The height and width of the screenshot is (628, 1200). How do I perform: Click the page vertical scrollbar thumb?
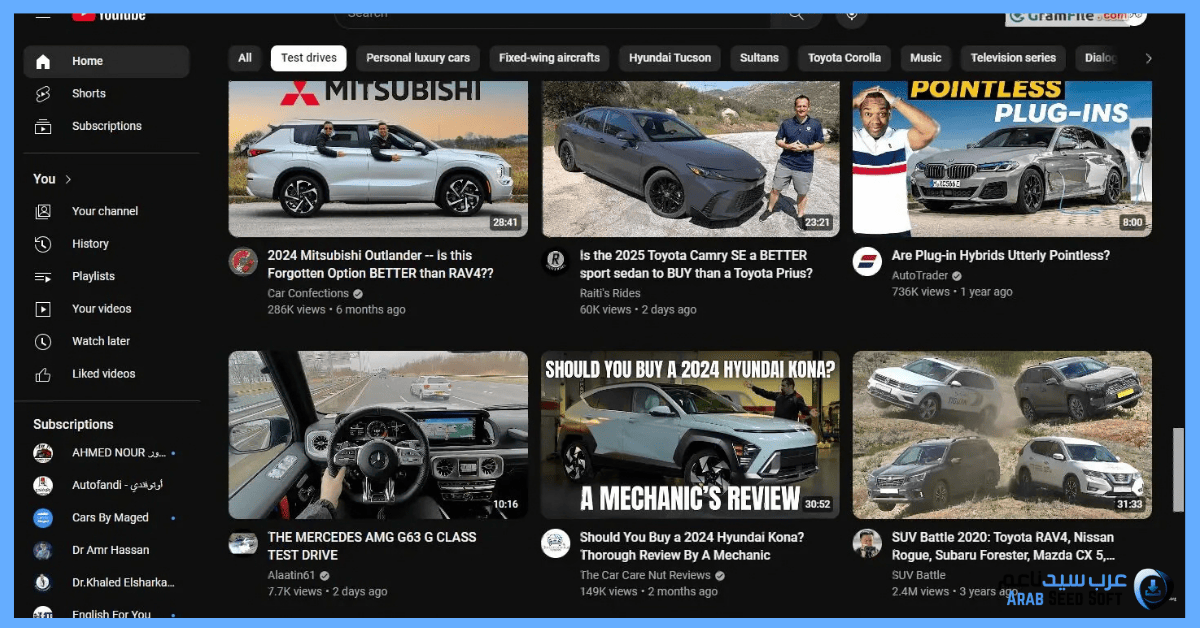[x=1177, y=468]
